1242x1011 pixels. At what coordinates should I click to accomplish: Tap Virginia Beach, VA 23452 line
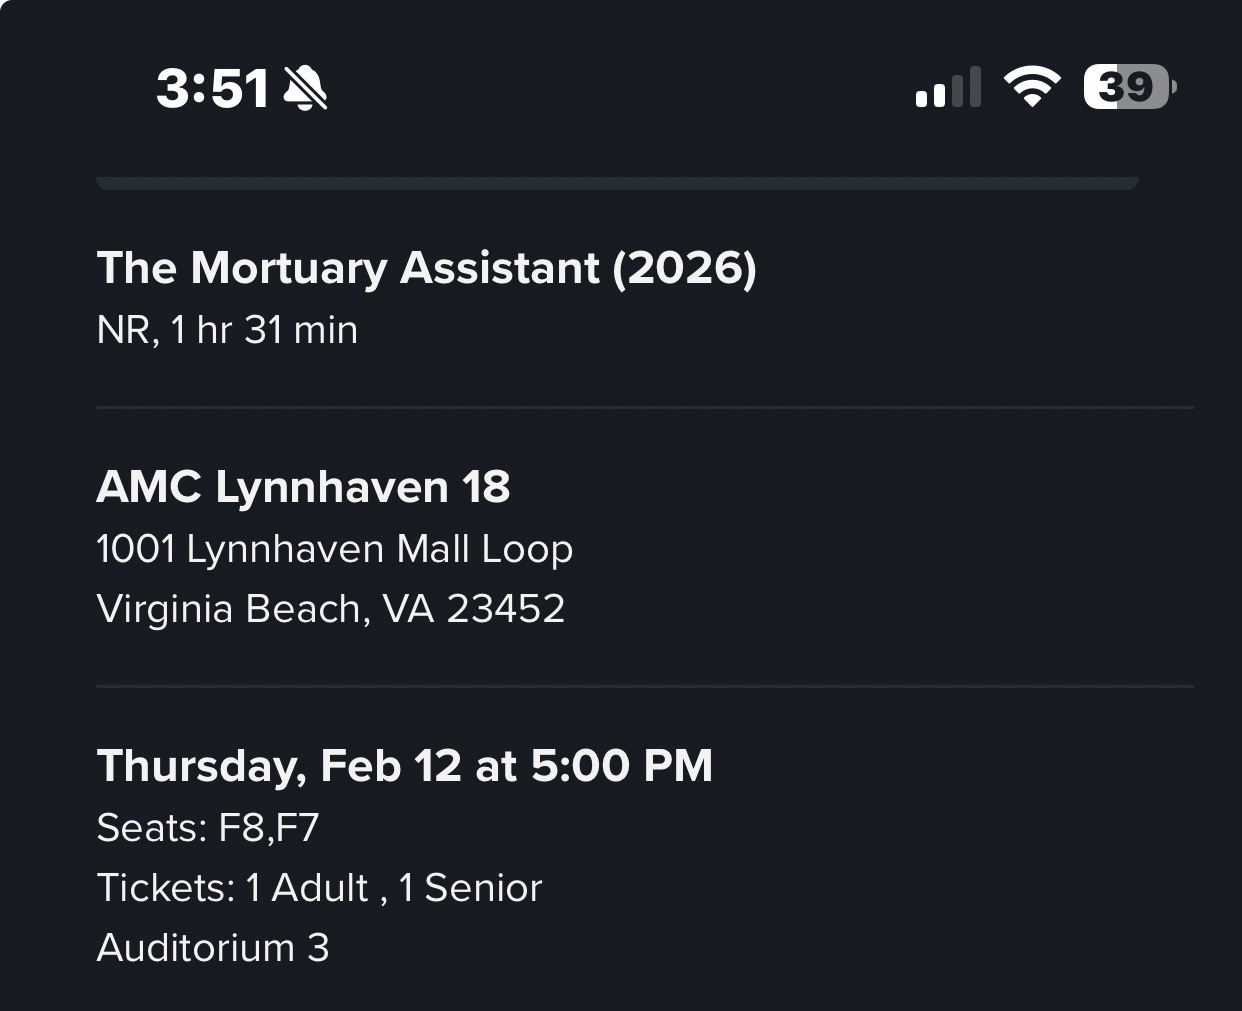[x=330, y=609]
